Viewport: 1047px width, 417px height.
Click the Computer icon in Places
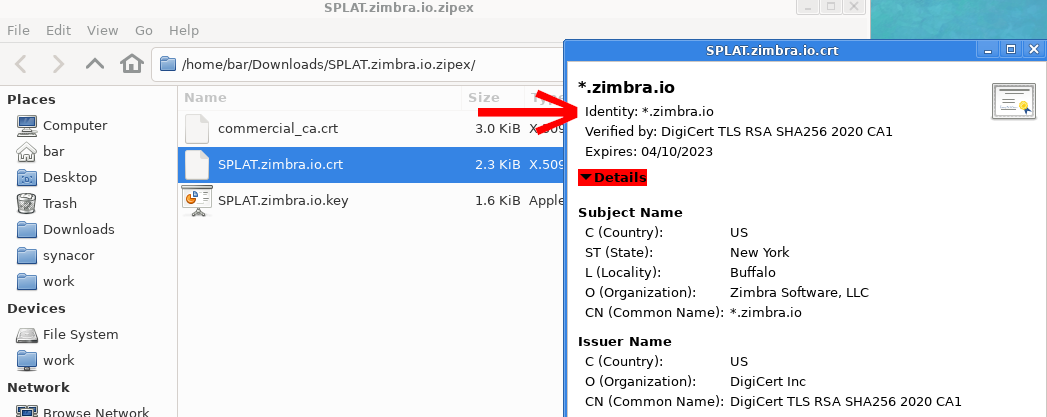[27, 125]
